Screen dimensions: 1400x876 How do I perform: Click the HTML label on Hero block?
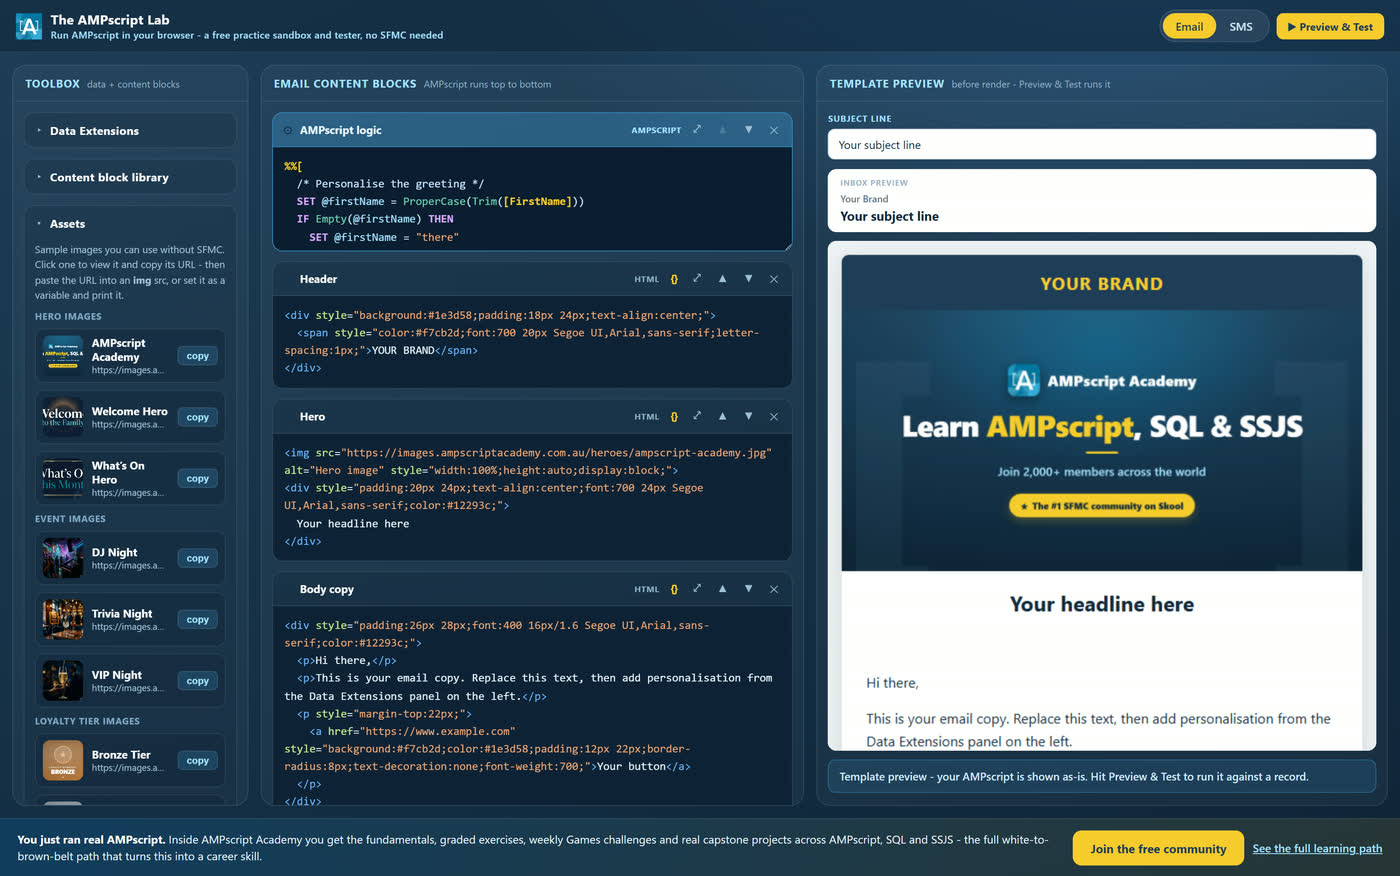pyautogui.click(x=647, y=417)
